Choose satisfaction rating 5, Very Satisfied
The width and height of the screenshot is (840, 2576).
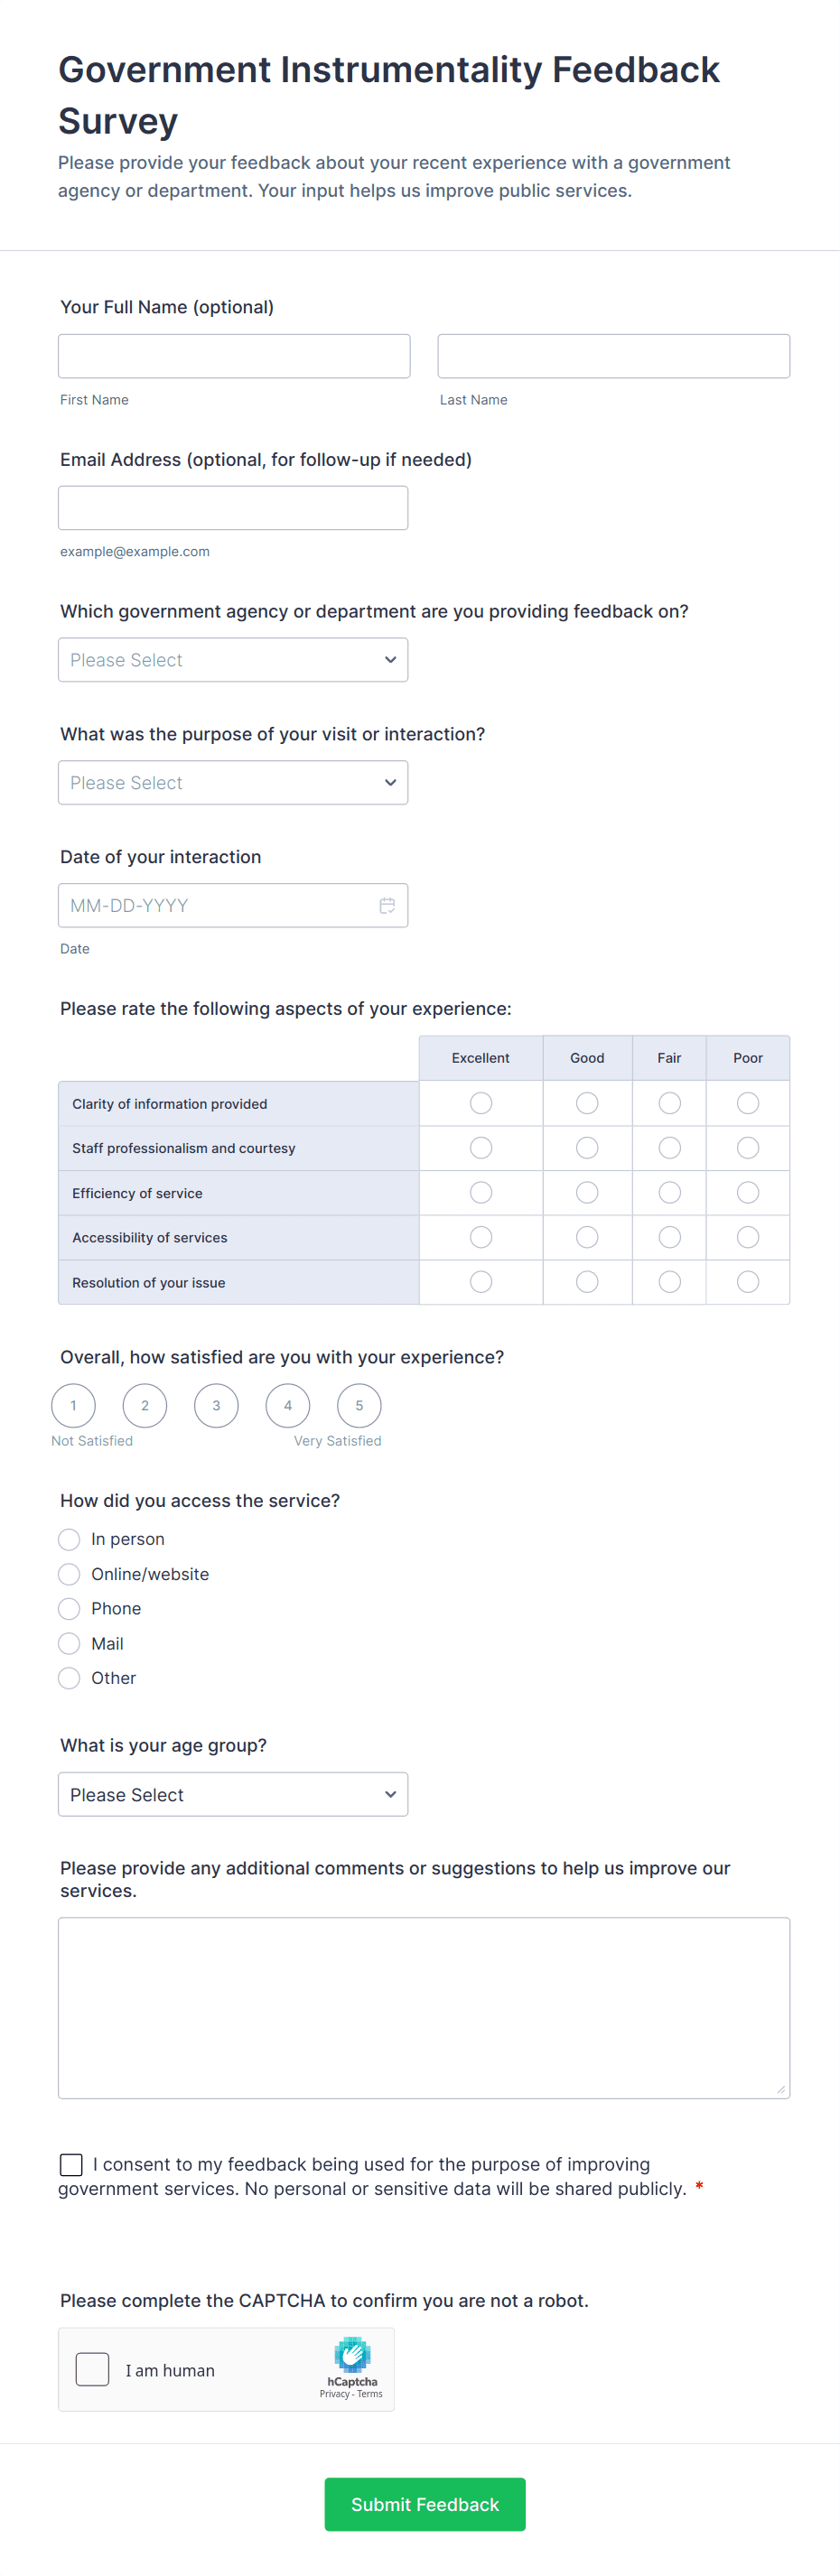[359, 1405]
